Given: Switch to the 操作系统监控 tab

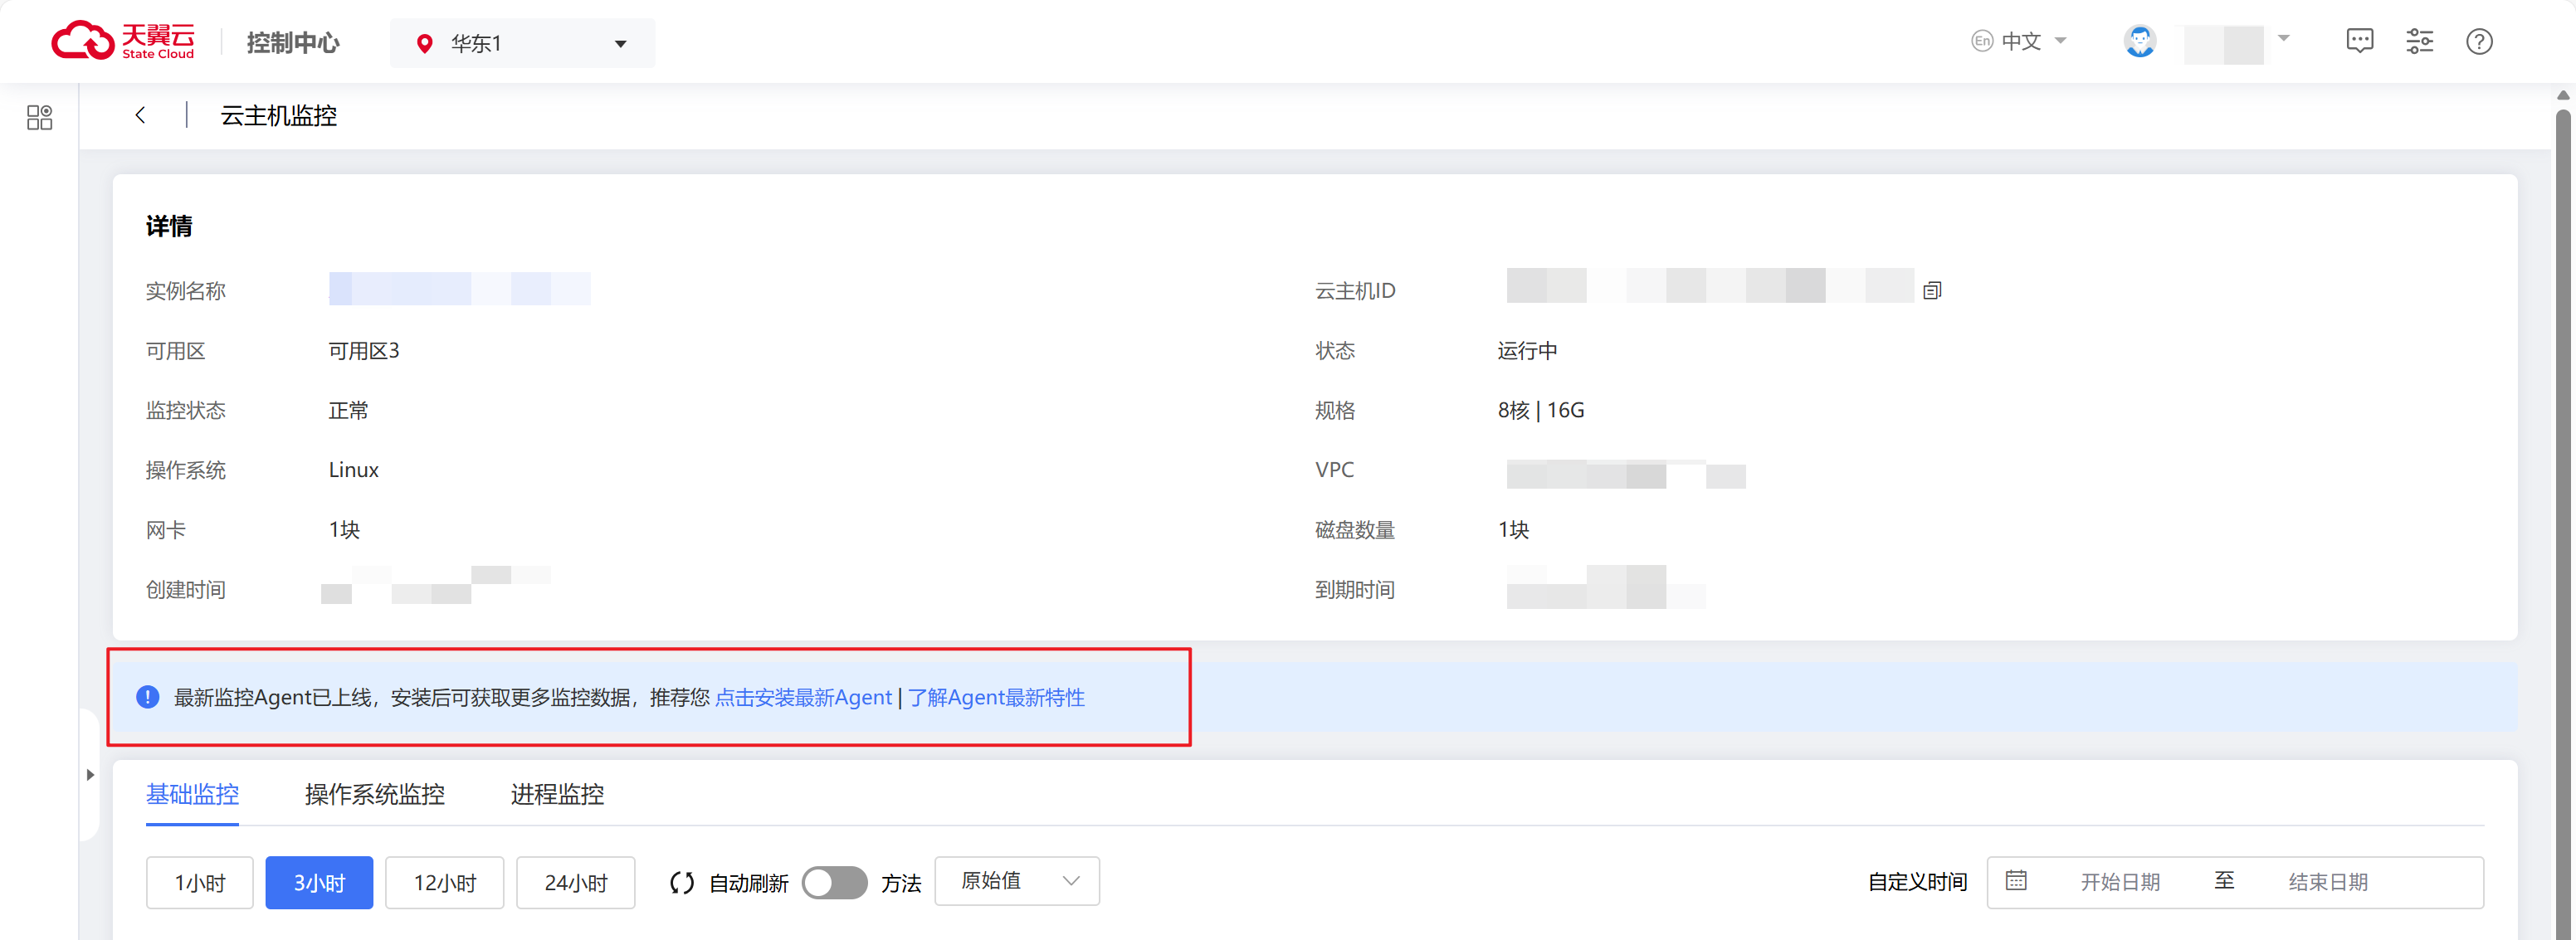Looking at the screenshot, I should 374,794.
